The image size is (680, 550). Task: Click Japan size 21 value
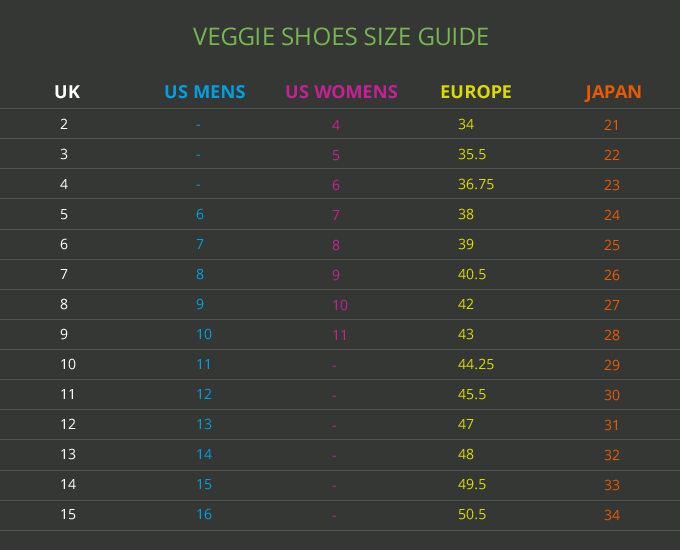point(611,125)
